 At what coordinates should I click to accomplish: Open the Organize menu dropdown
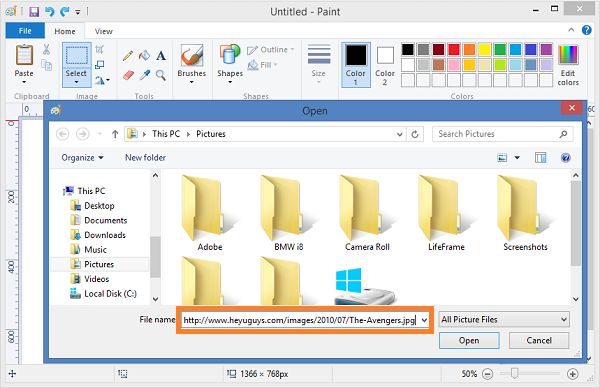click(82, 158)
